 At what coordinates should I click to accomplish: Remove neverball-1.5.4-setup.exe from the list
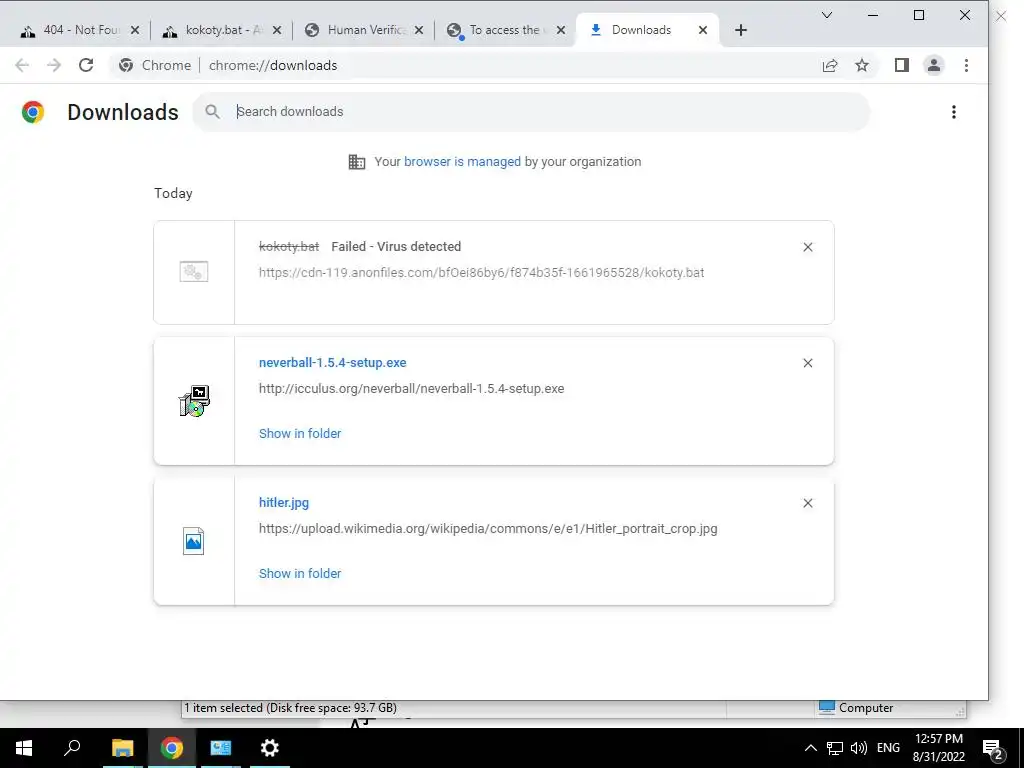808,363
